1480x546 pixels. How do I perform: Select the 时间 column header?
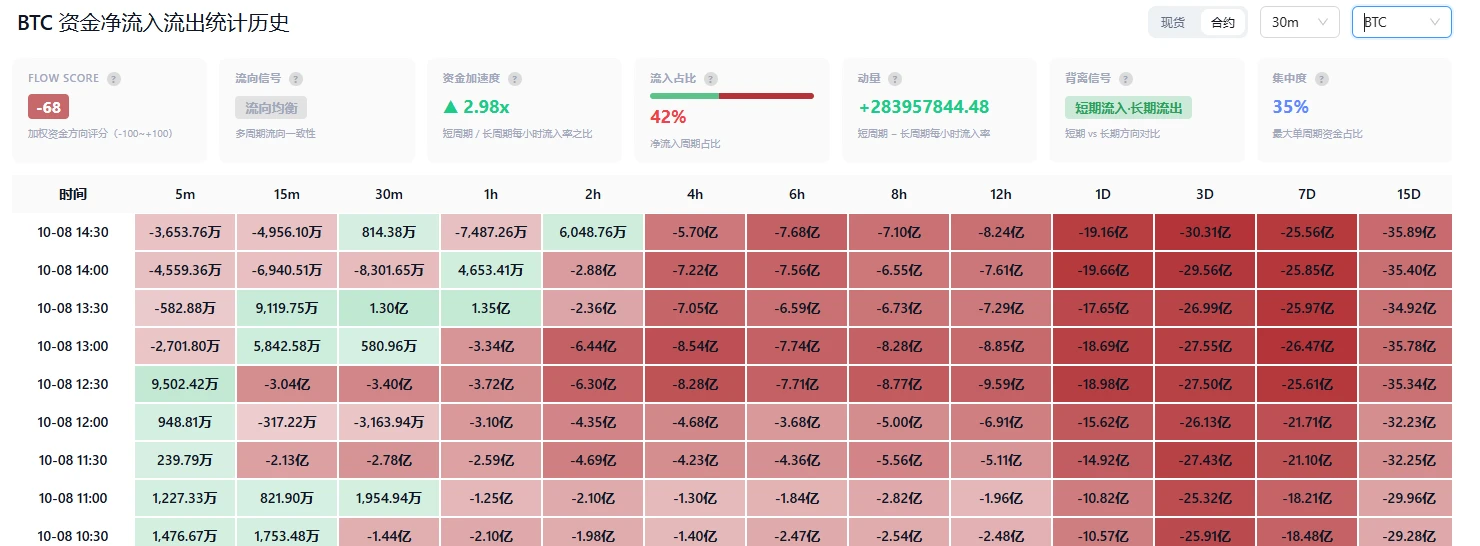tap(73, 194)
